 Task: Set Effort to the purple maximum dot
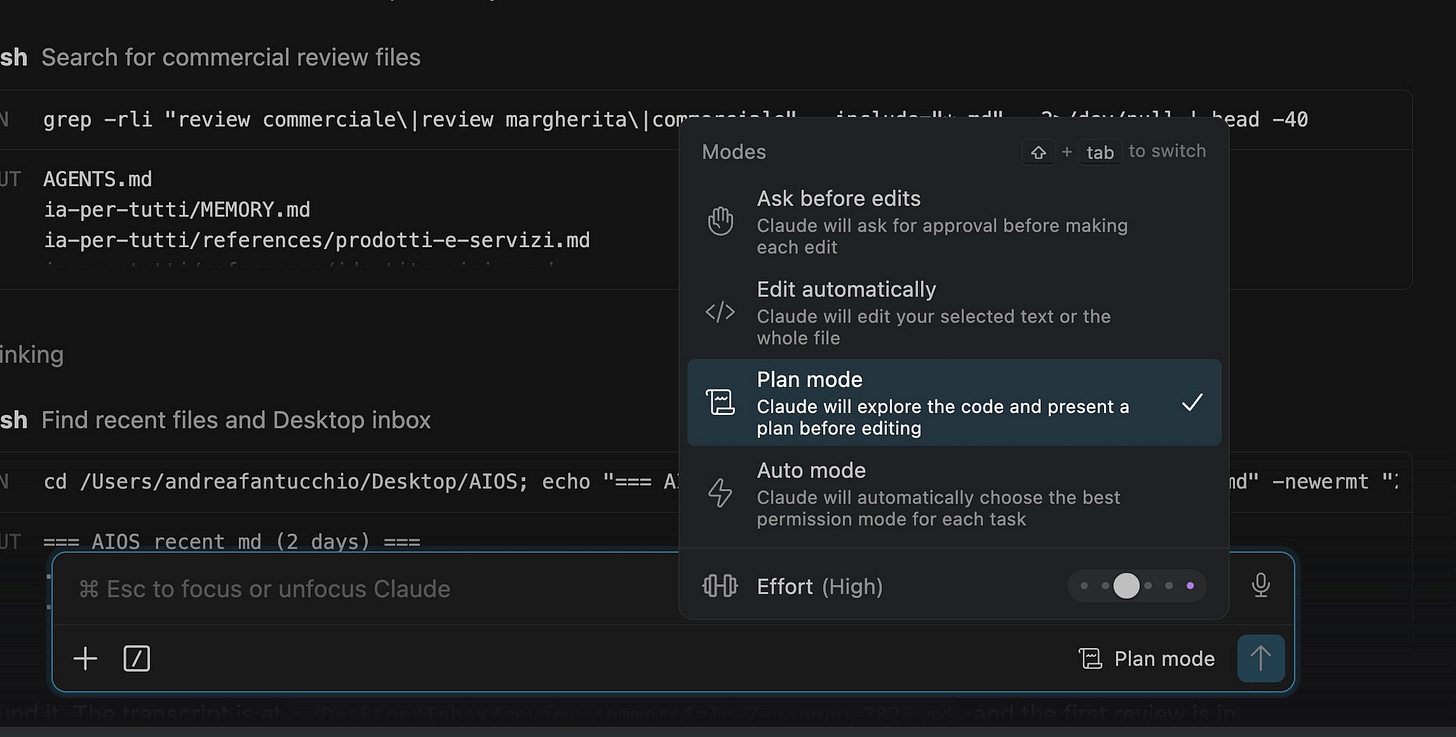click(x=1190, y=586)
